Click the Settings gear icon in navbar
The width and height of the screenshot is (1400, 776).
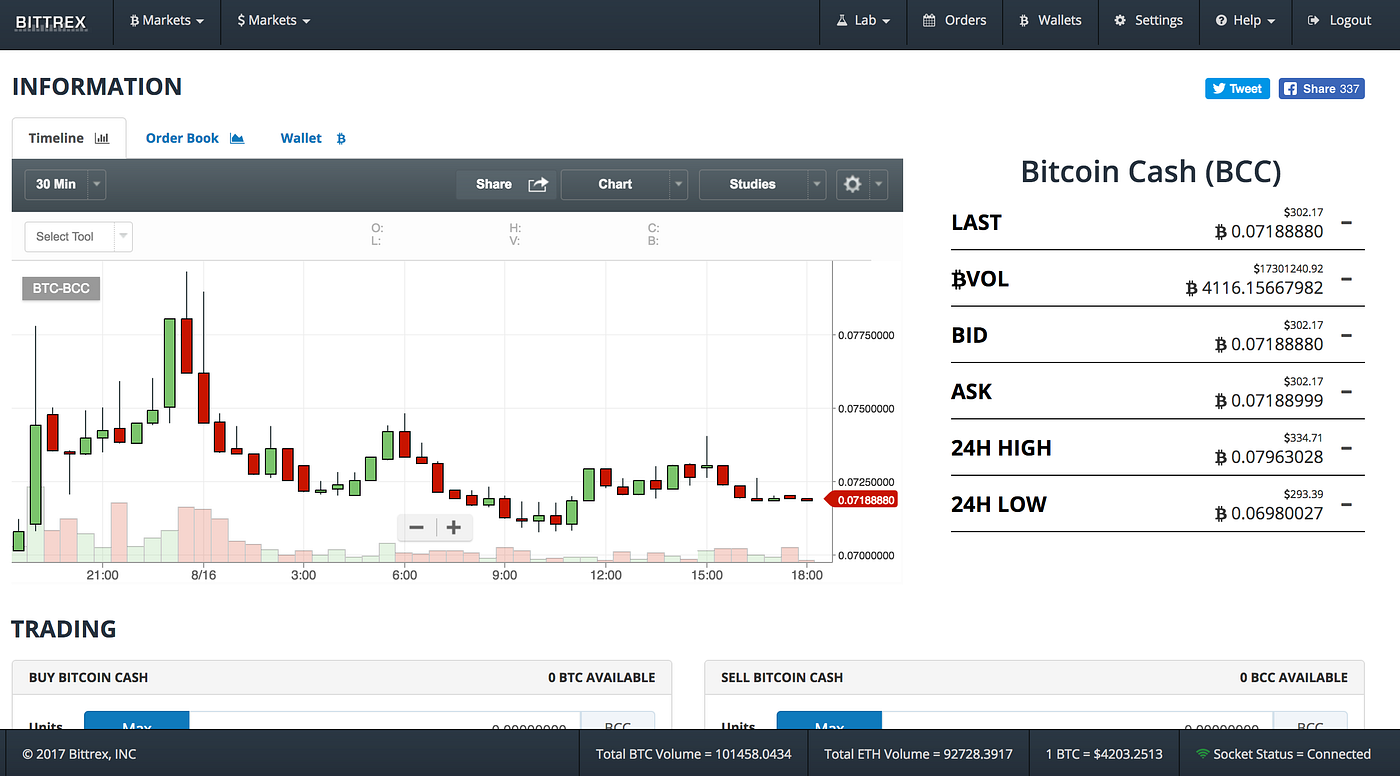click(1120, 21)
